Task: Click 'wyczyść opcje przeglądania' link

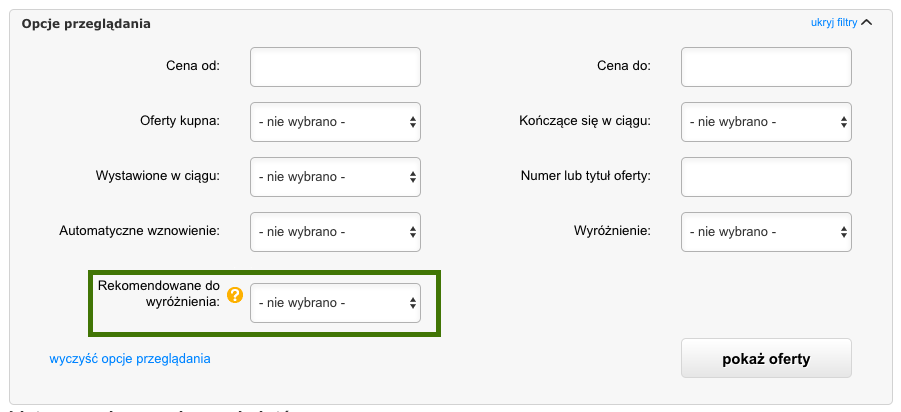Action: click(130, 359)
